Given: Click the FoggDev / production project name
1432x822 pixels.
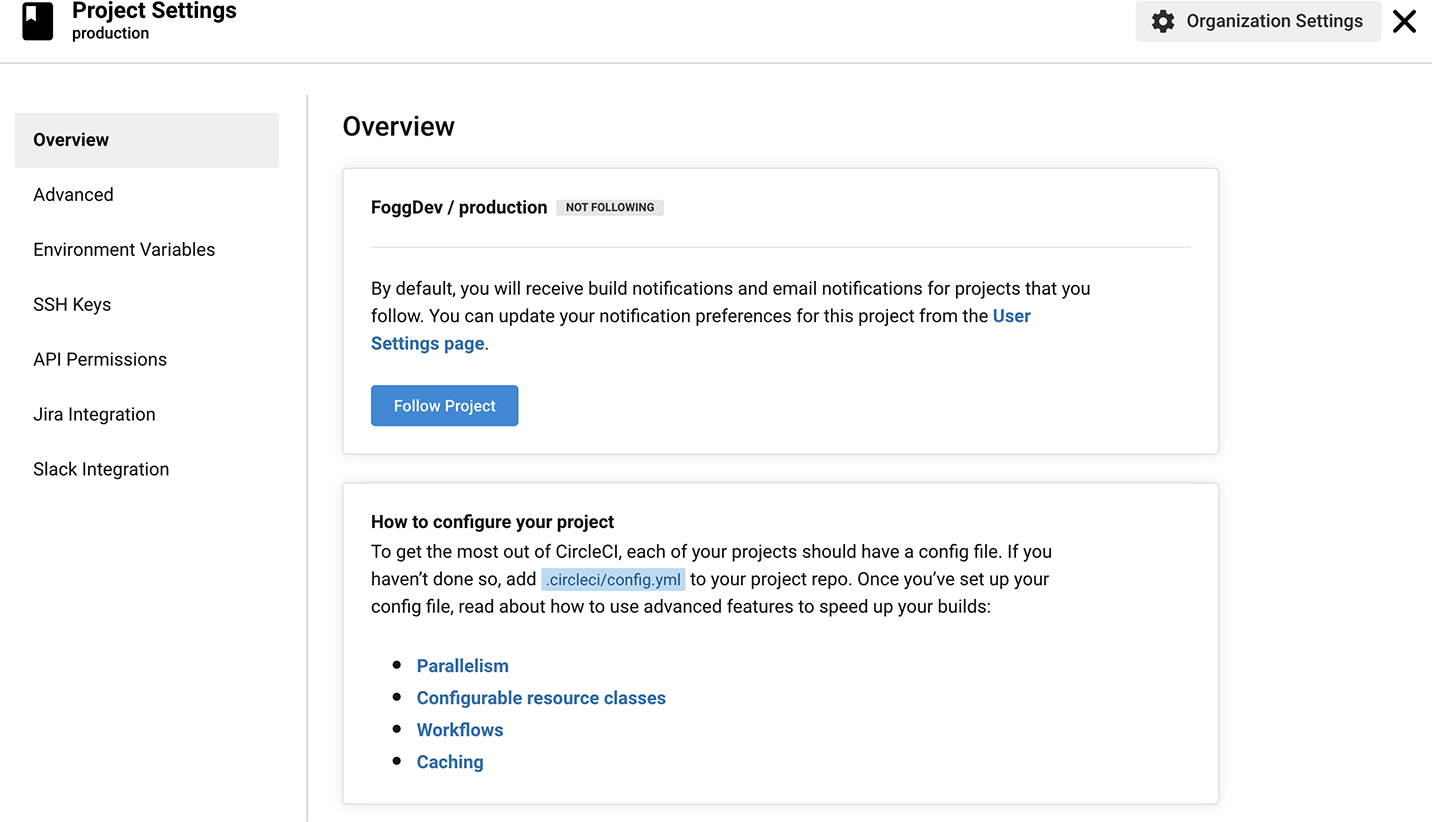Looking at the screenshot, I should pos(459,208).
